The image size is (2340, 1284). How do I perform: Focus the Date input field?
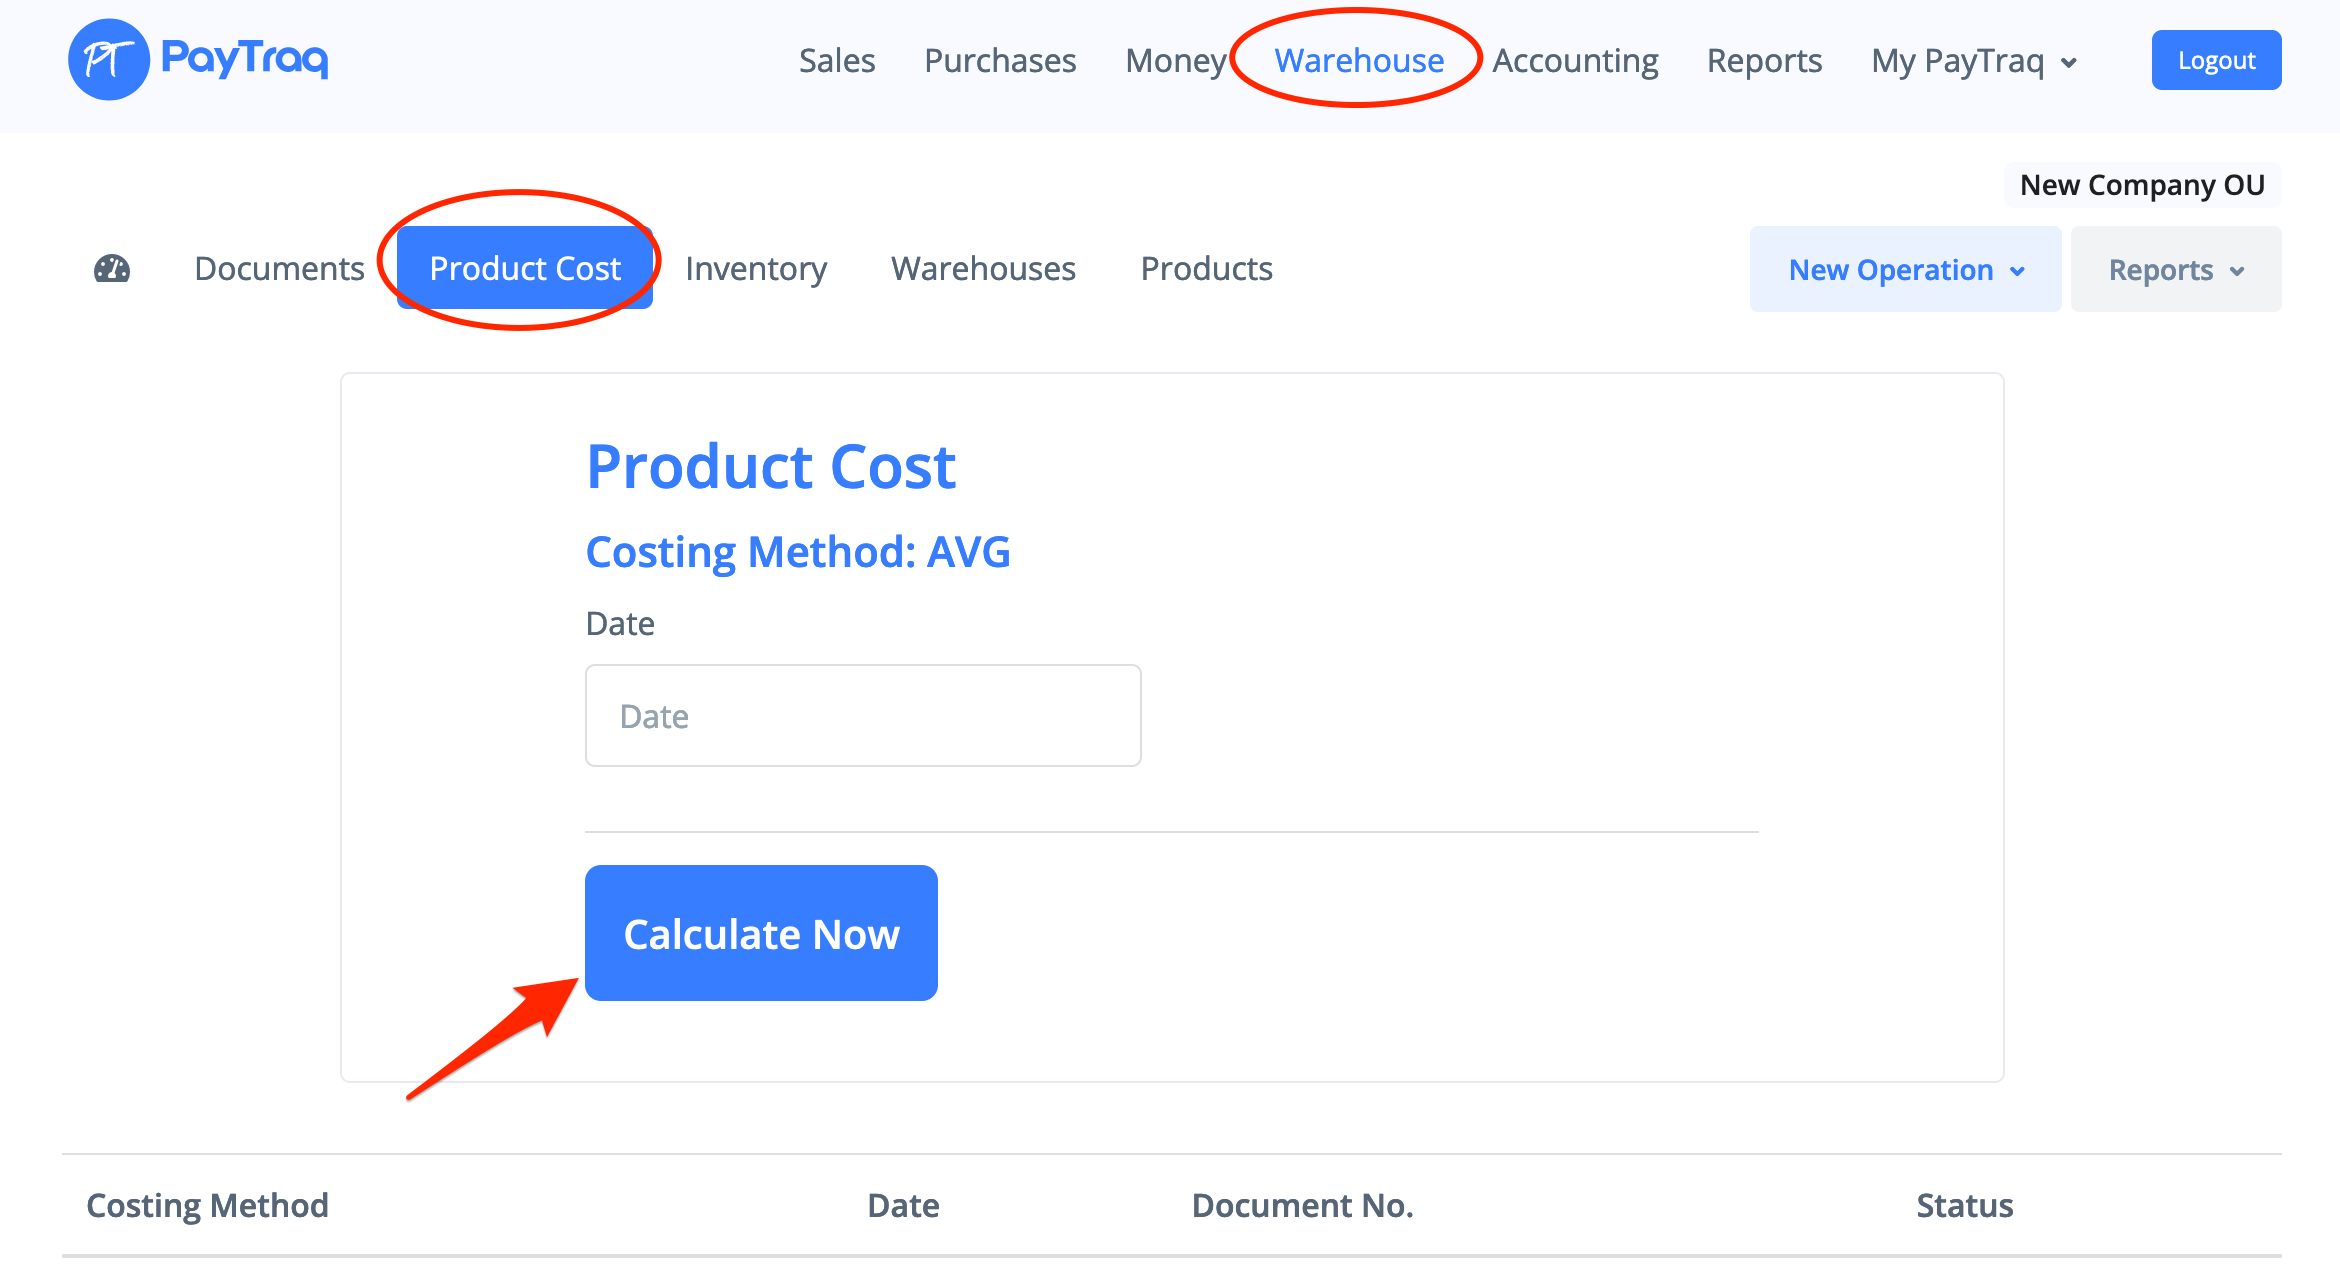click(x=862, y=716)
